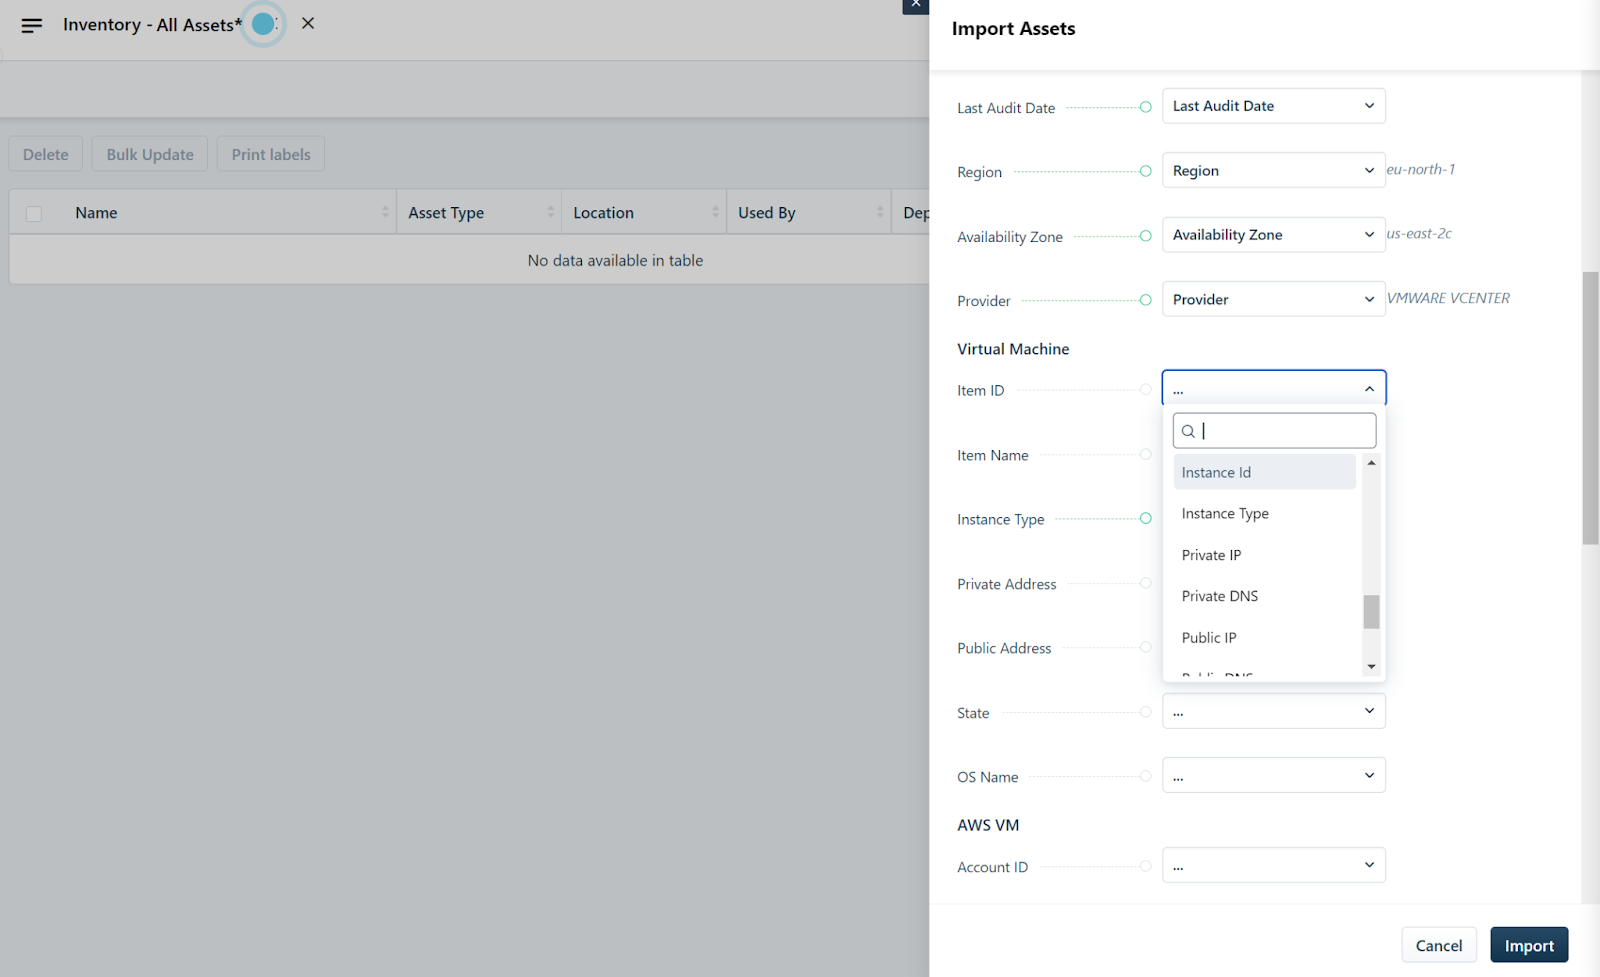Click the VMWARE VCENTER sample value

pos(1448,298)
